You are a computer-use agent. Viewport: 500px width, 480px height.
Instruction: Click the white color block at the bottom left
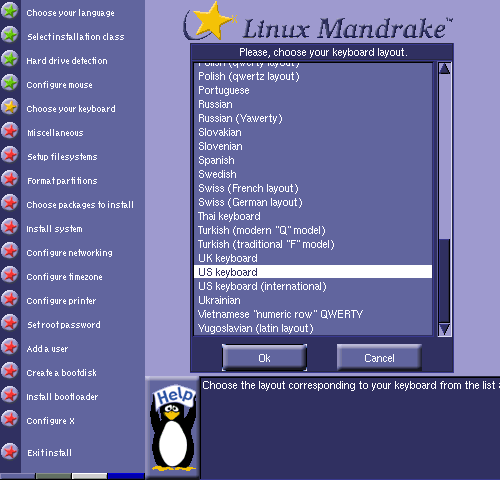pos(90,476)
